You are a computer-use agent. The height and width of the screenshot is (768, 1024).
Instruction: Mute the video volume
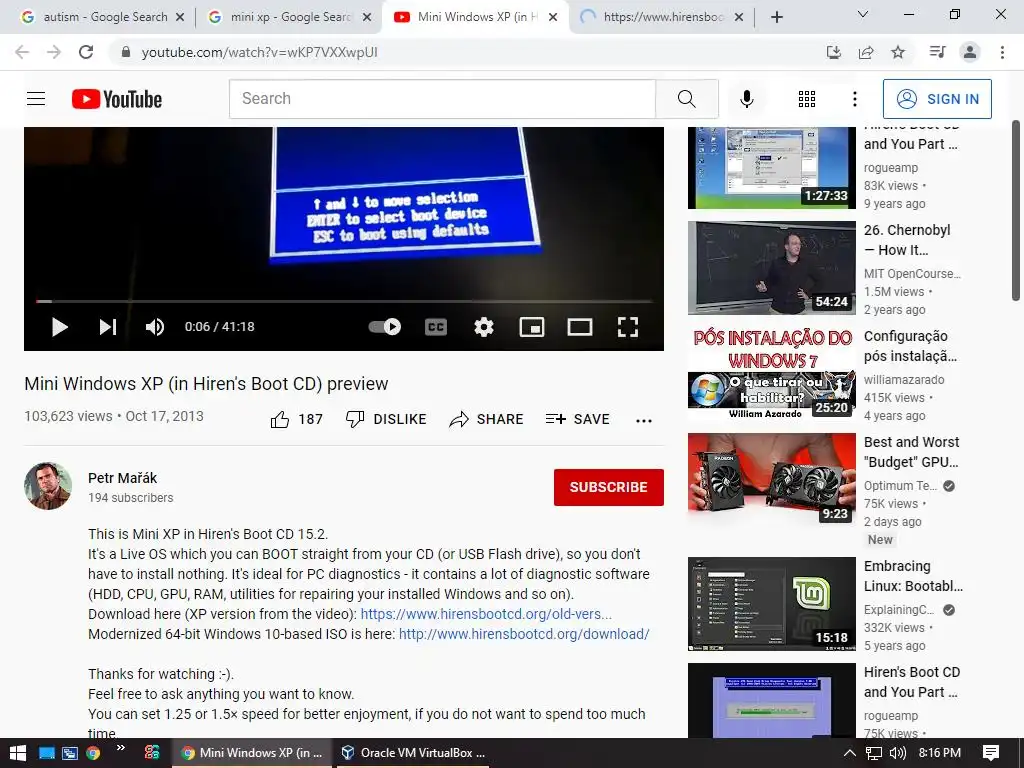155,327
